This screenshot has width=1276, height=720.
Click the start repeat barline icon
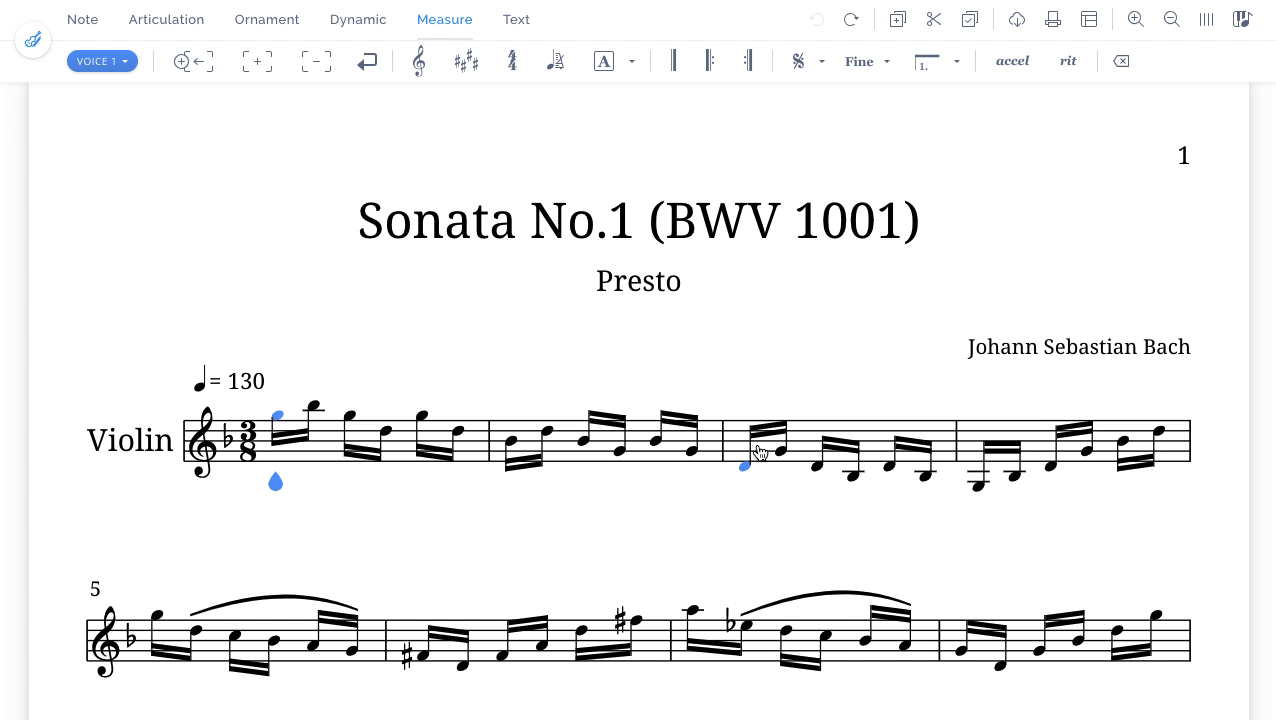point(709,62)
